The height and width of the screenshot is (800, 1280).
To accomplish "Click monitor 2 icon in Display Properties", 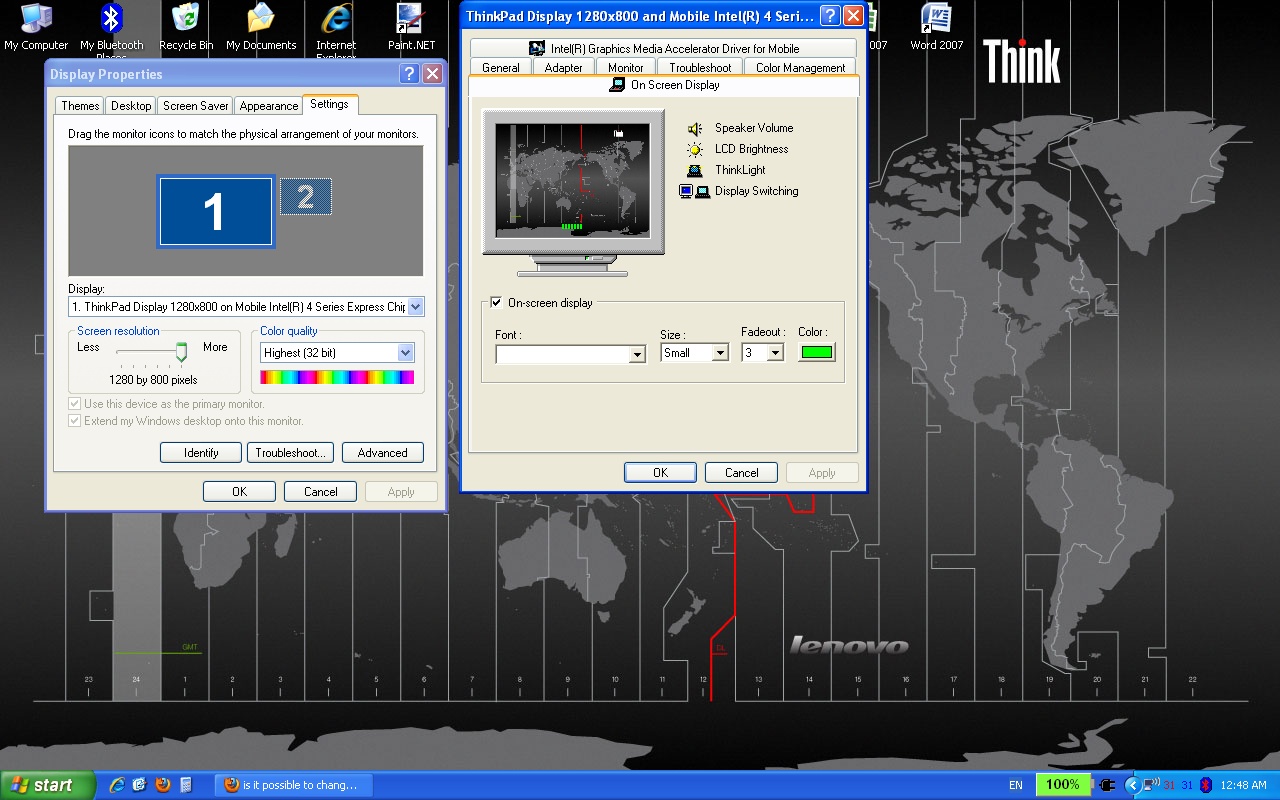I will click(306, 197).
